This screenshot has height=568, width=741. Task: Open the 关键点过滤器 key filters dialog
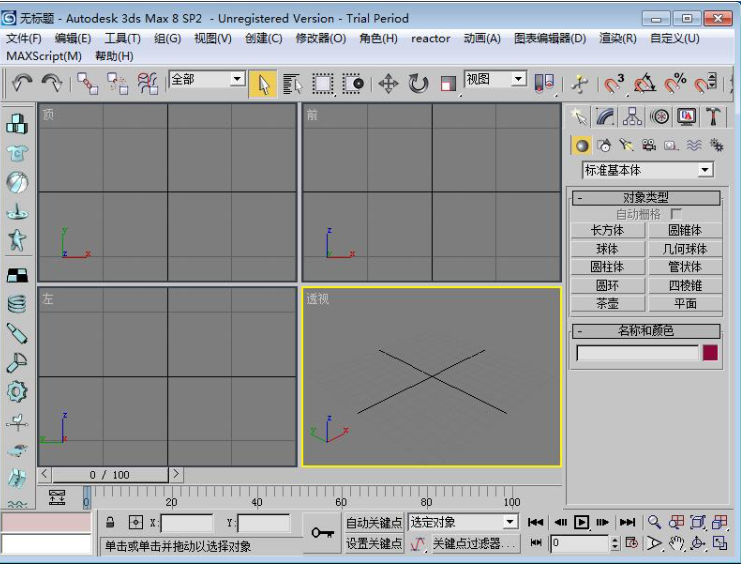pyautogui.click(x=474, y=543)
